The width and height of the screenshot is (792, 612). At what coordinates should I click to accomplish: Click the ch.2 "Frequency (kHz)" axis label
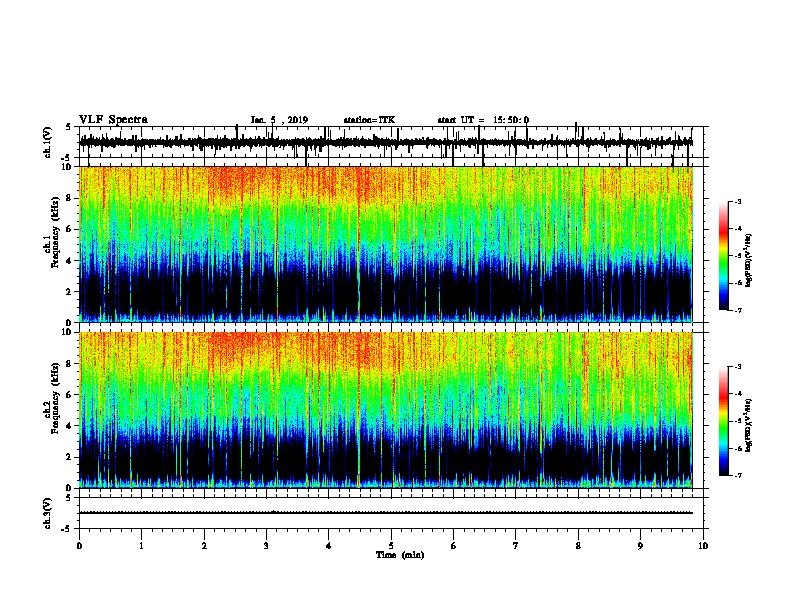(56, 398)
